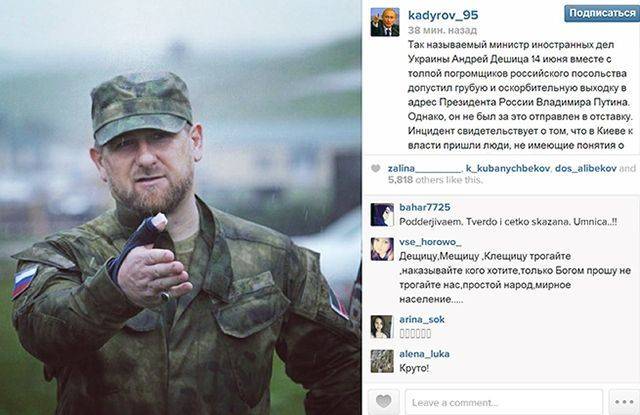This screenshot has height=415, width=640.
Task: Open vse_horowo_ username link
Action: 430,242
